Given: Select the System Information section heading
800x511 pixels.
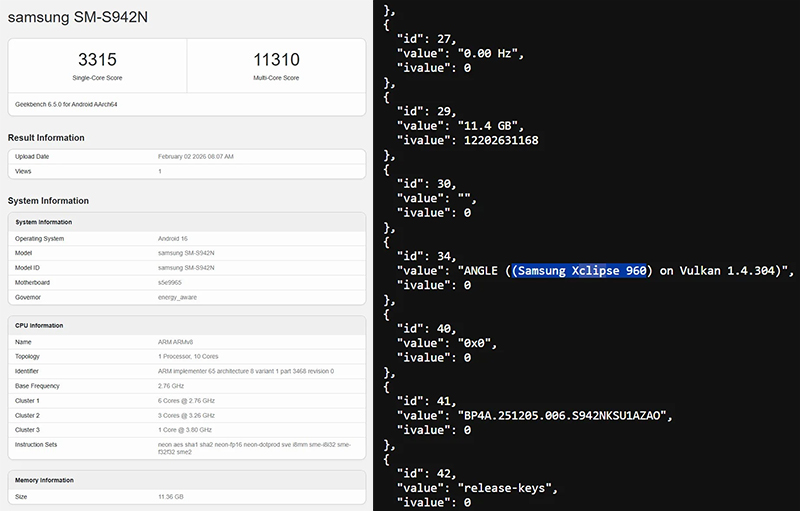Looking at the screenshot, I should point(48,201).
